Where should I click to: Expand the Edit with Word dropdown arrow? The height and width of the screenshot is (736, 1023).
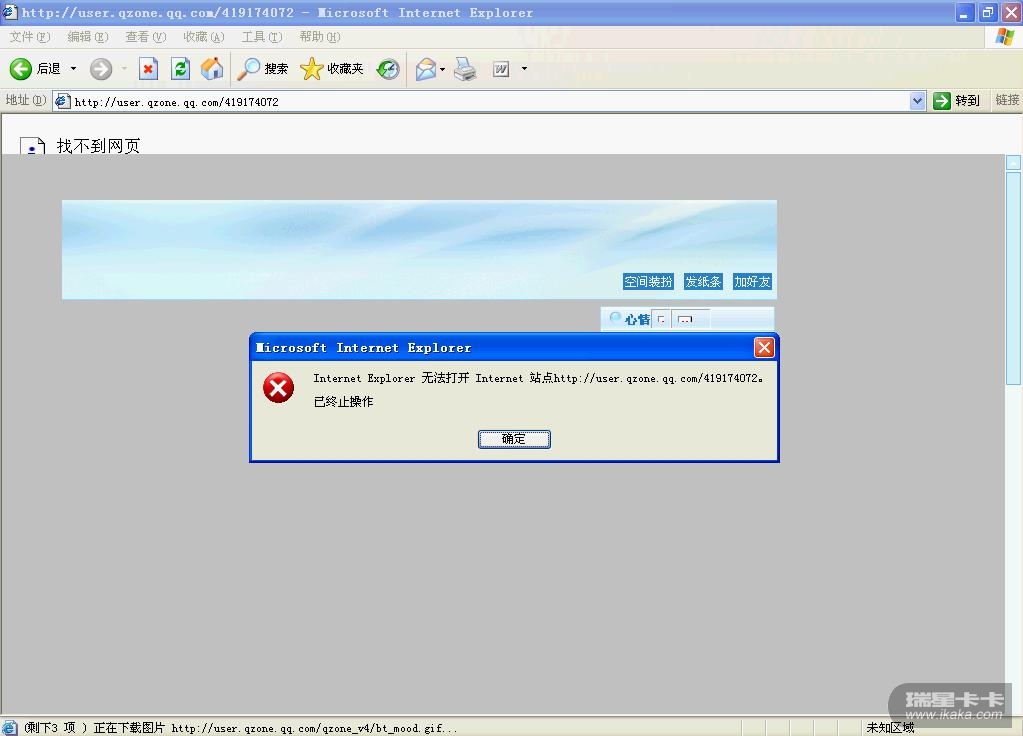524,69
